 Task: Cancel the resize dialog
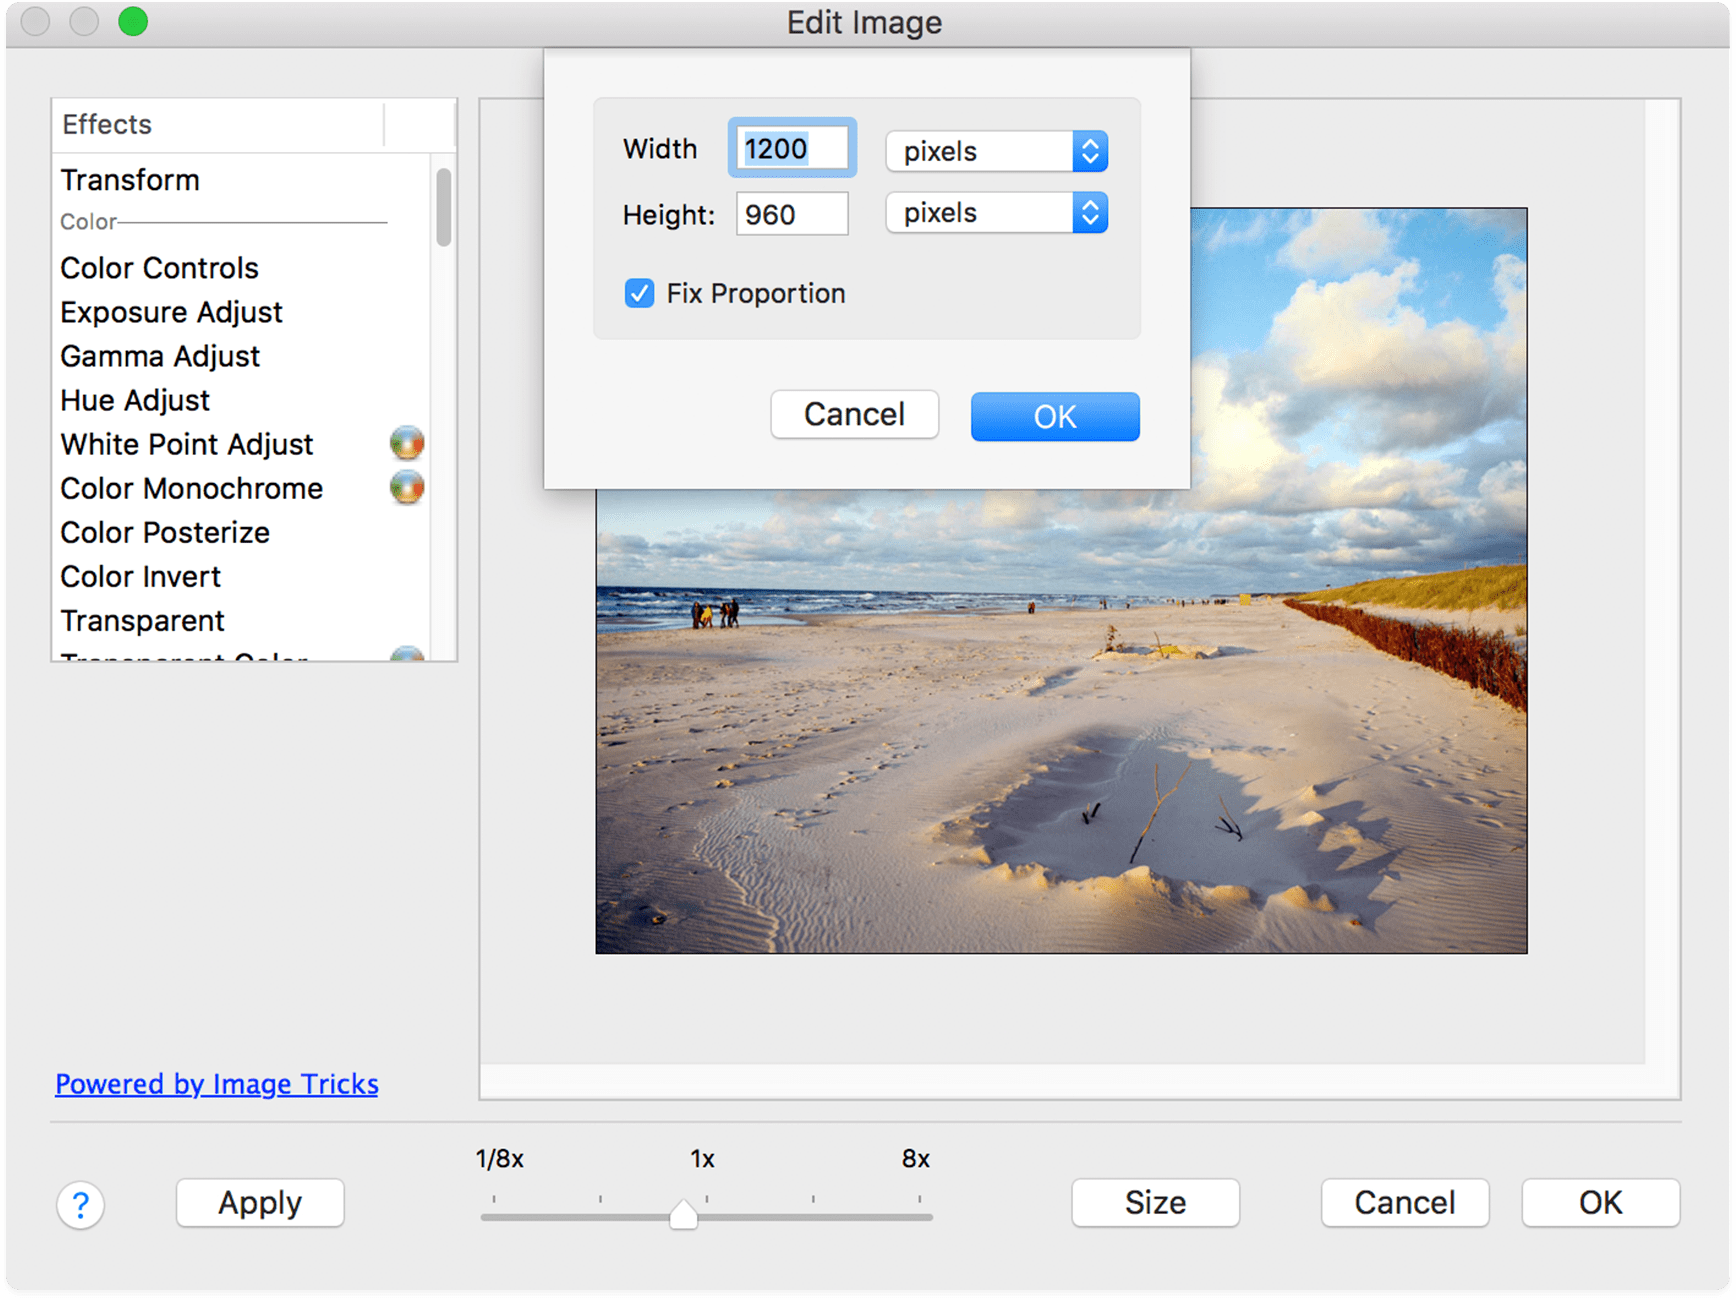point(854,414)
